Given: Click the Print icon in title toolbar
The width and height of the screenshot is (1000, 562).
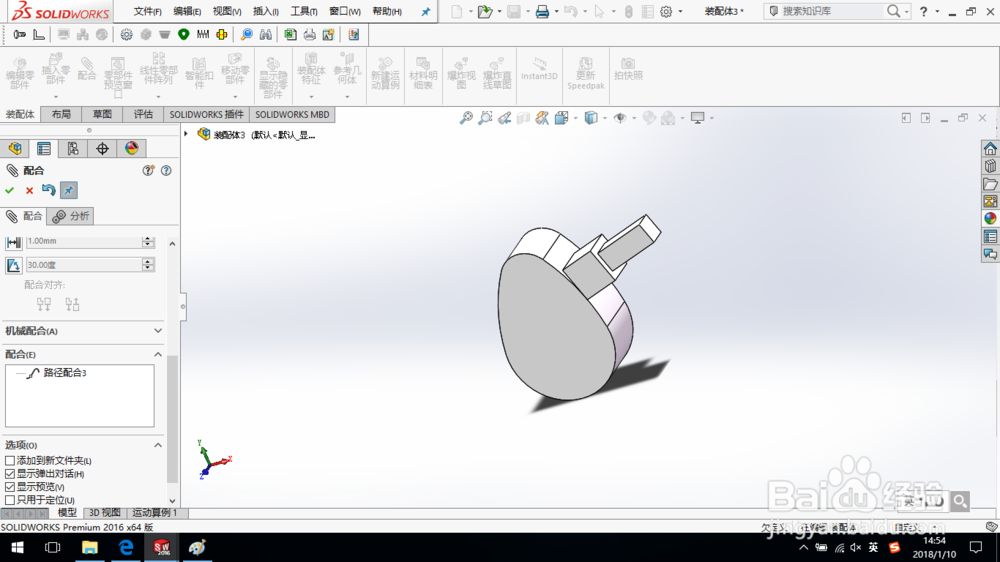Looking at the screenshot, I should click(542, 11).
